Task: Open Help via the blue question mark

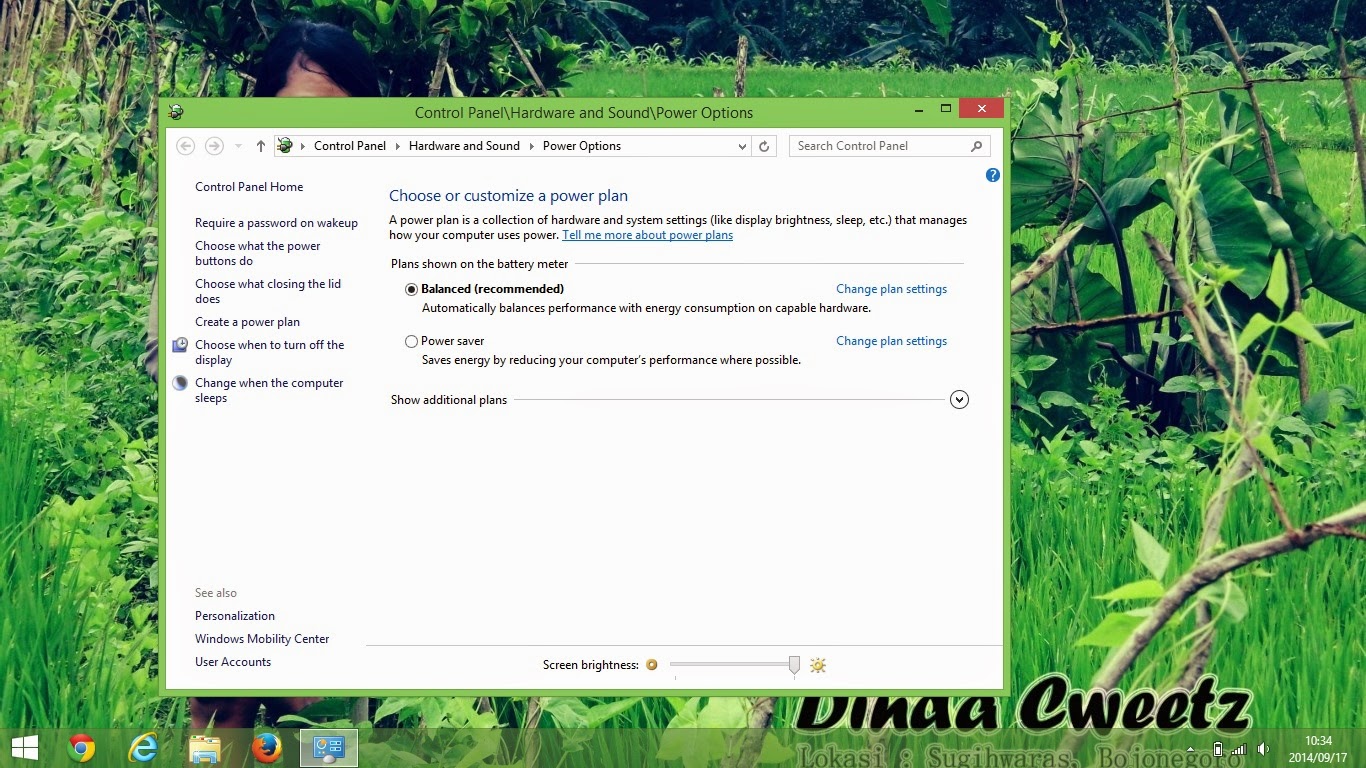Action: 992,175
